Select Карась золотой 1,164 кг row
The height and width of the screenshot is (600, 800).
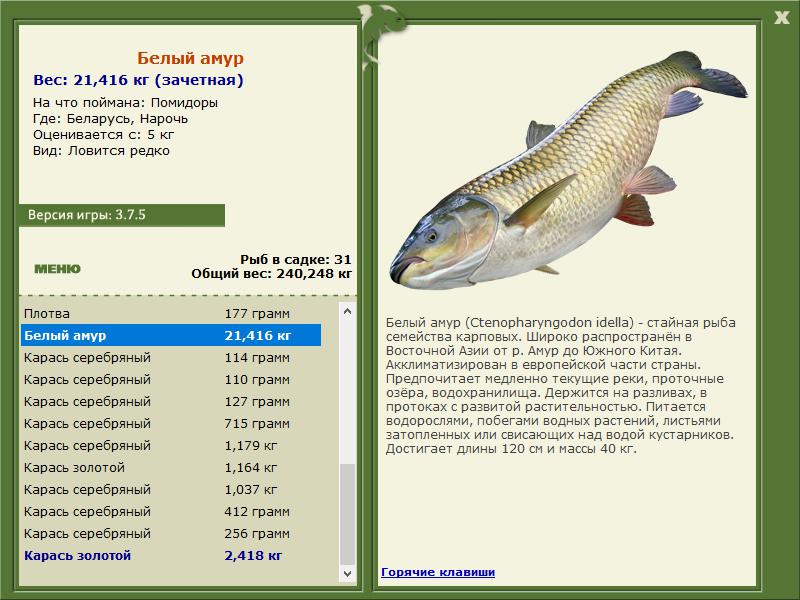171,467
